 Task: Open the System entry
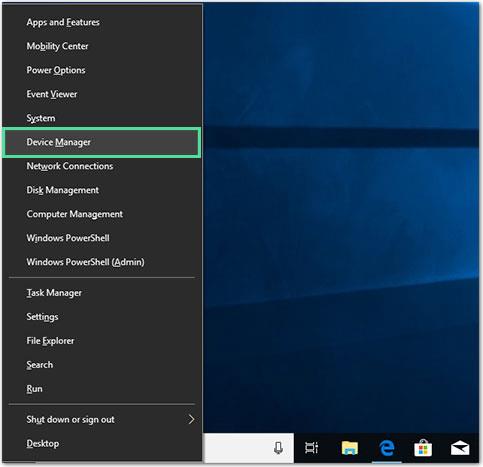(102, 118)
